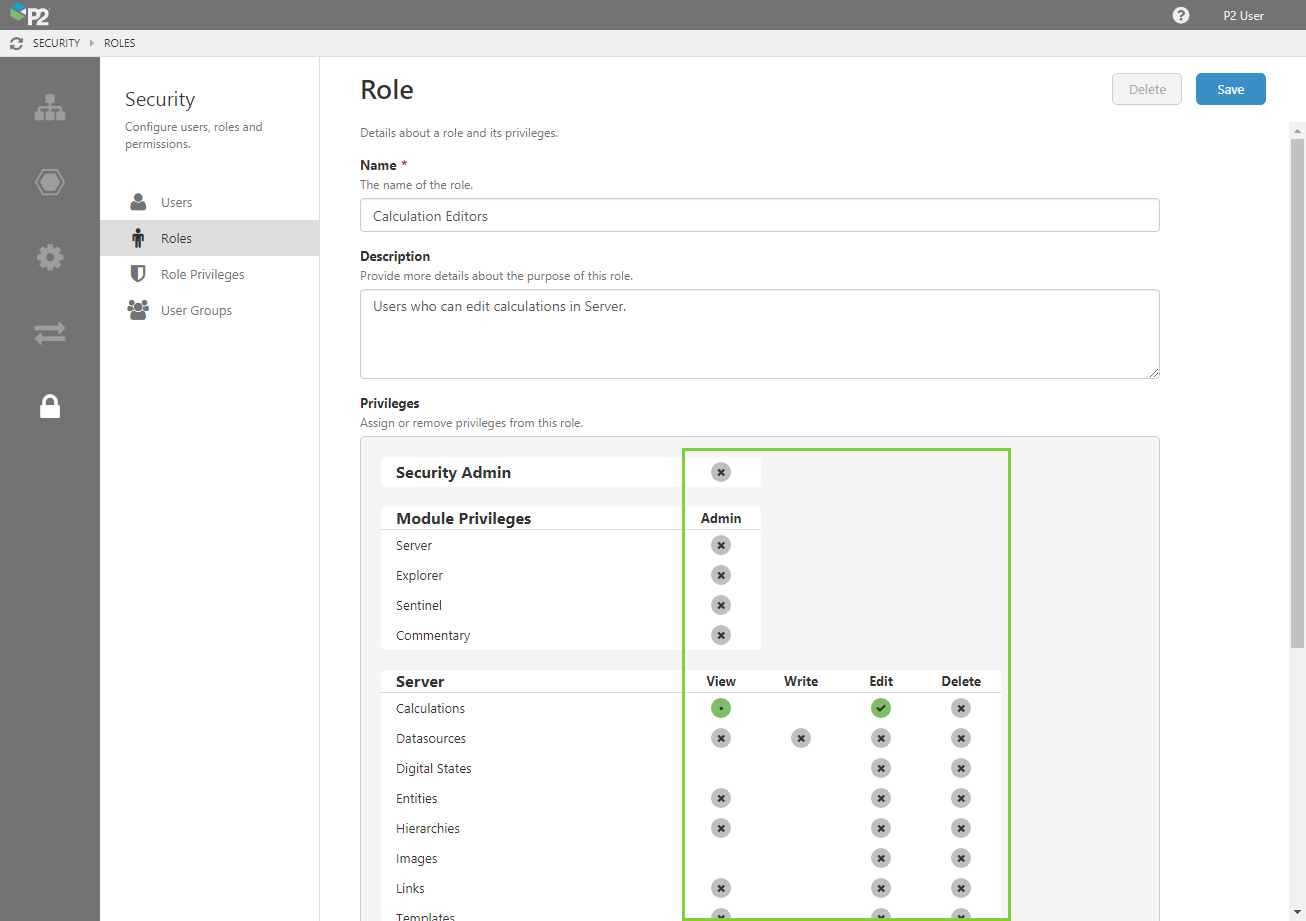Image resolution: width=1306 pixels, height=921 pixels.
Task: Click the P2 logo in header
Action: (30, 15)
